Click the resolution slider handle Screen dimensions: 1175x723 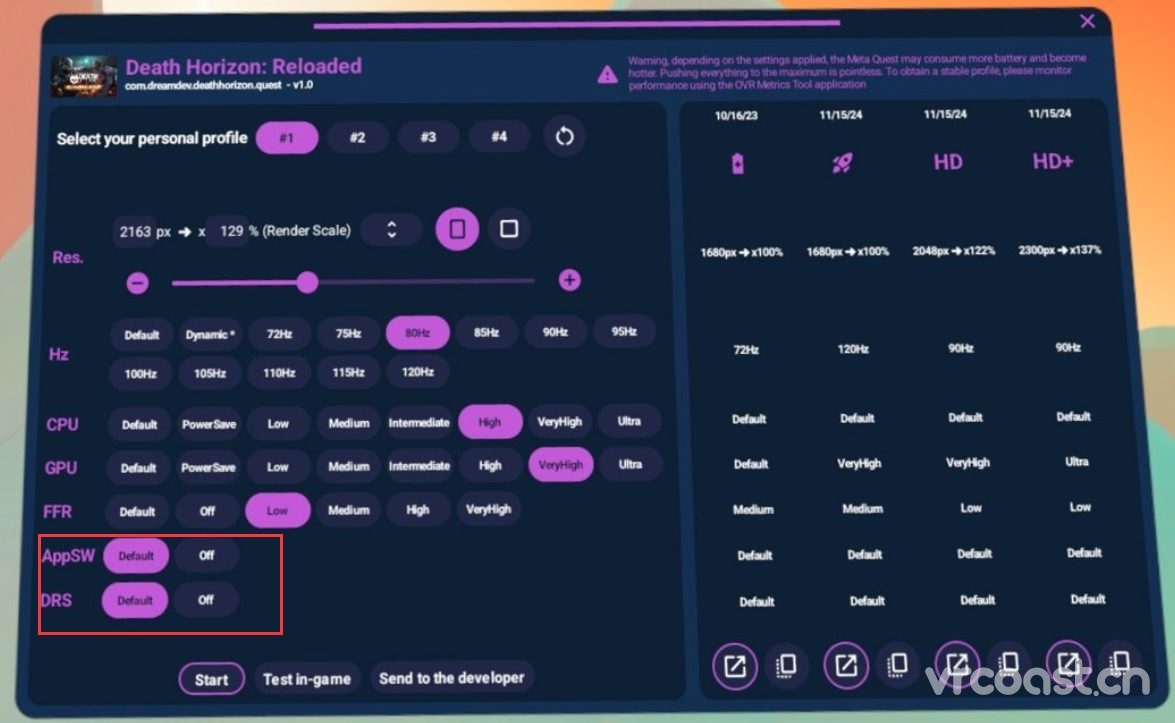coord(306,282)
